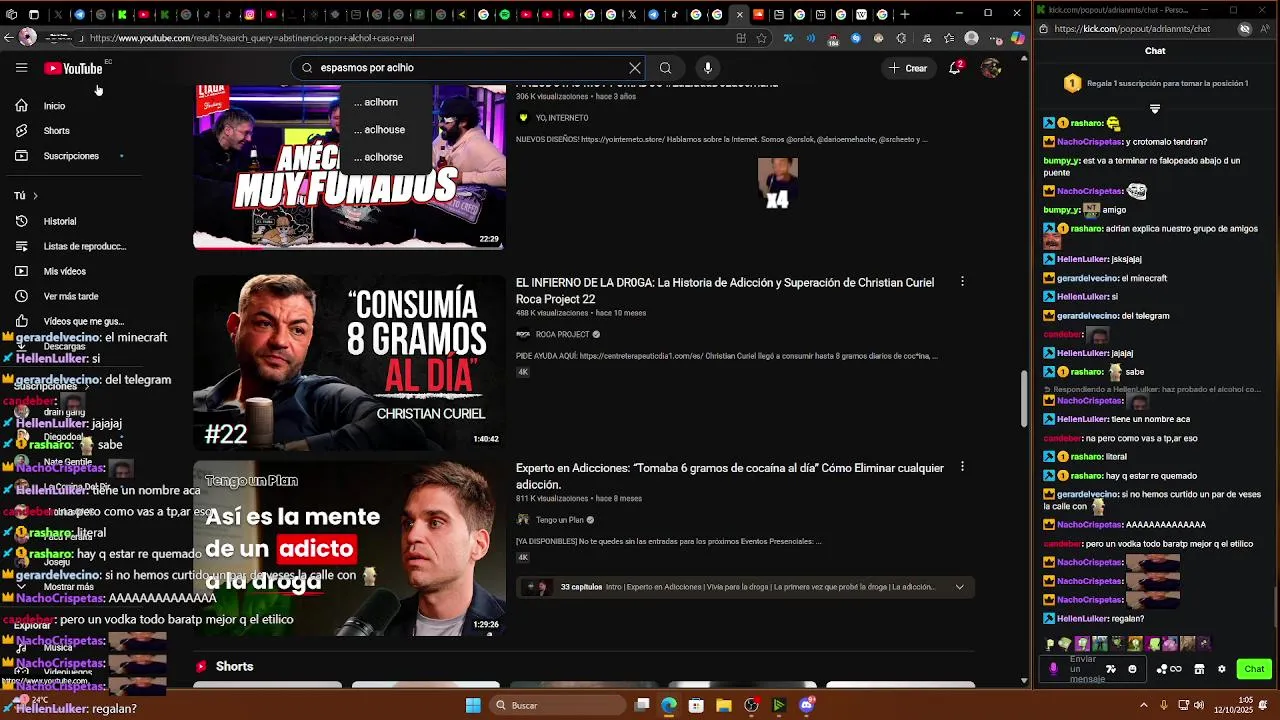The height and width of the screenshot is (720, 1280).
Task: Open browser profile avatar in toolbar
Action: pos(971,38)
